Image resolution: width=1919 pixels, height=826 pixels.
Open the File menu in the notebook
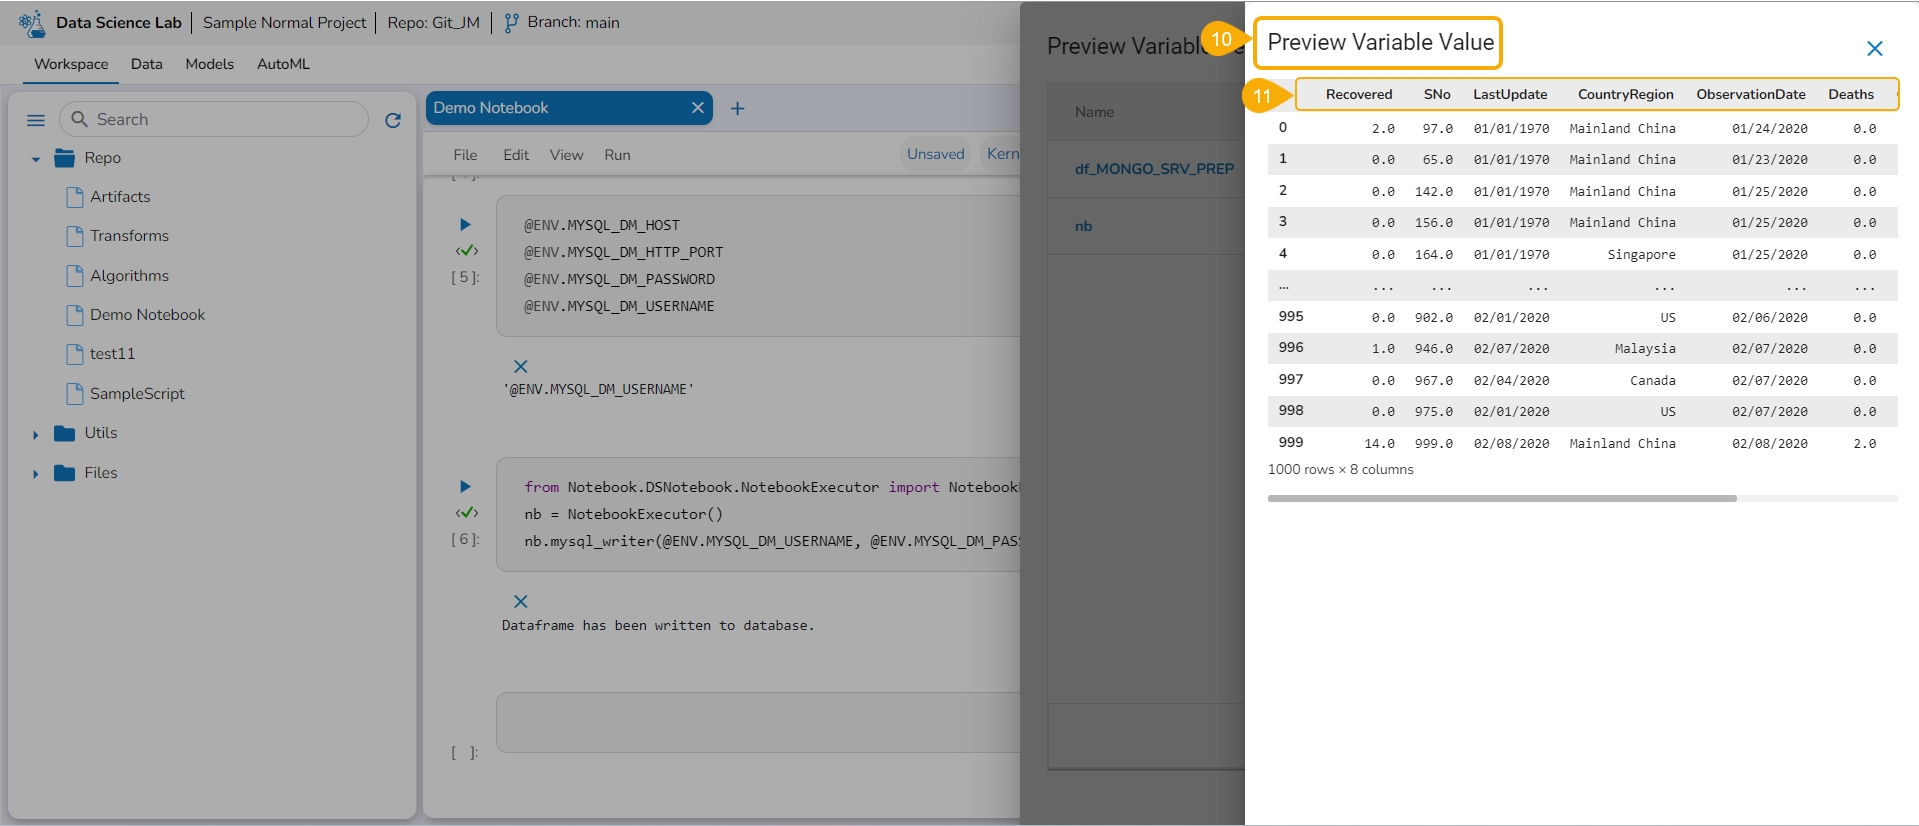click(x=465, y=155)
